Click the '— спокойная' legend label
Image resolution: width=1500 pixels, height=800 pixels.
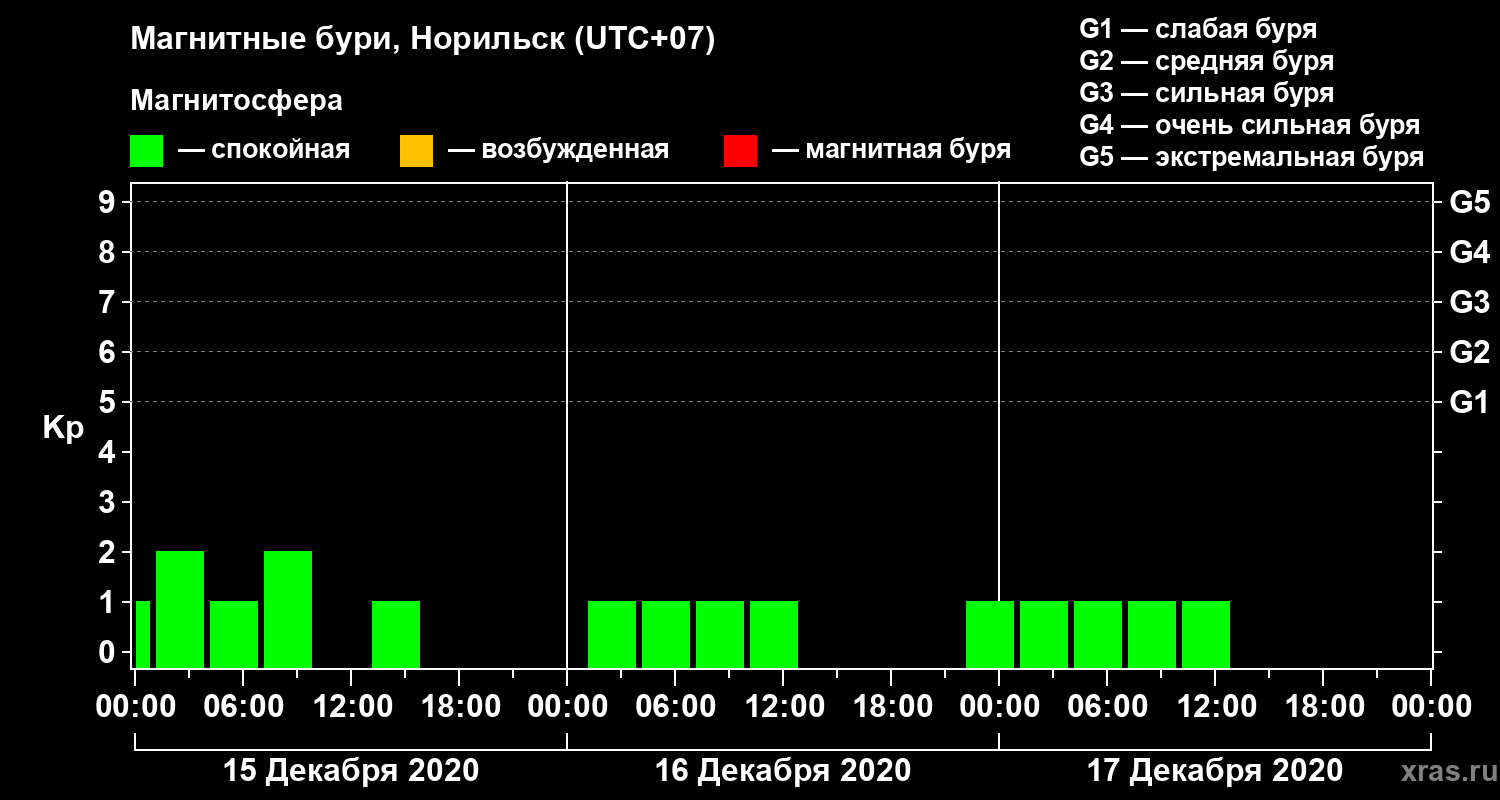tap(264, 150)
